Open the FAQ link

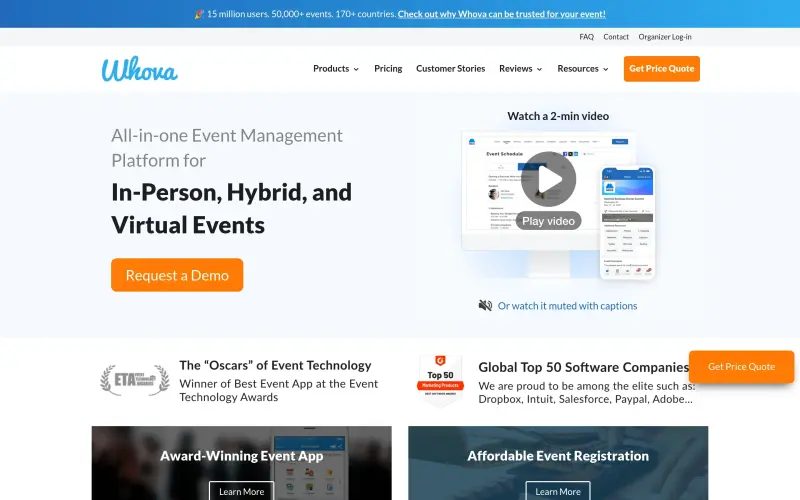[586, 37]
